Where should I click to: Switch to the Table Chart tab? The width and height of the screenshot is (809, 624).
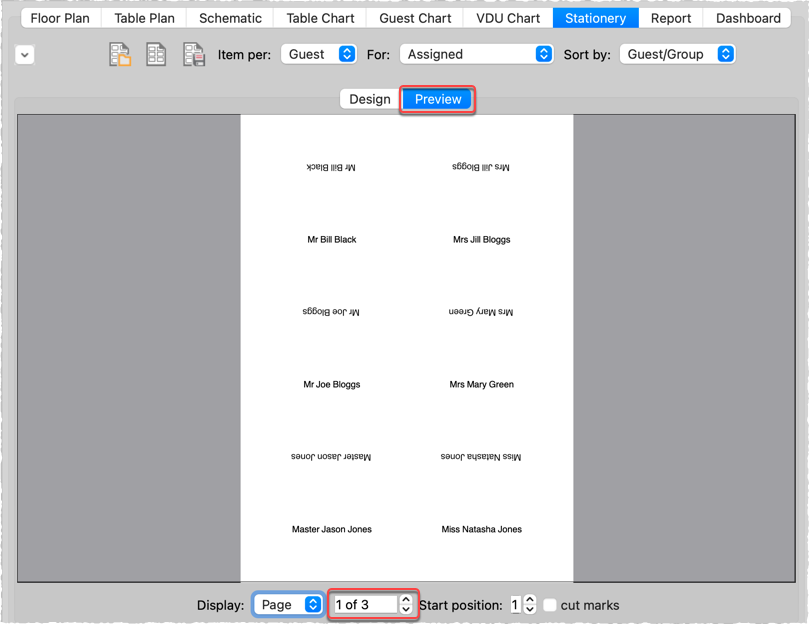(x=320, y=18)
